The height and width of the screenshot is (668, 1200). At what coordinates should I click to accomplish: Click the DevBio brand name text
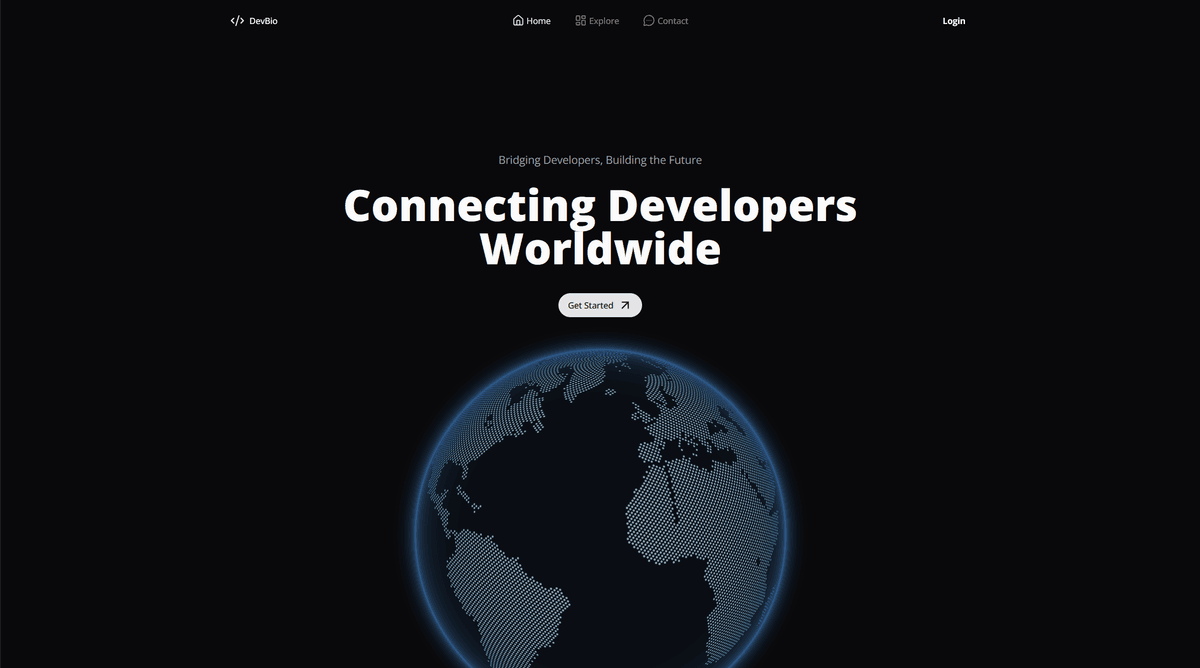(262, 20)
